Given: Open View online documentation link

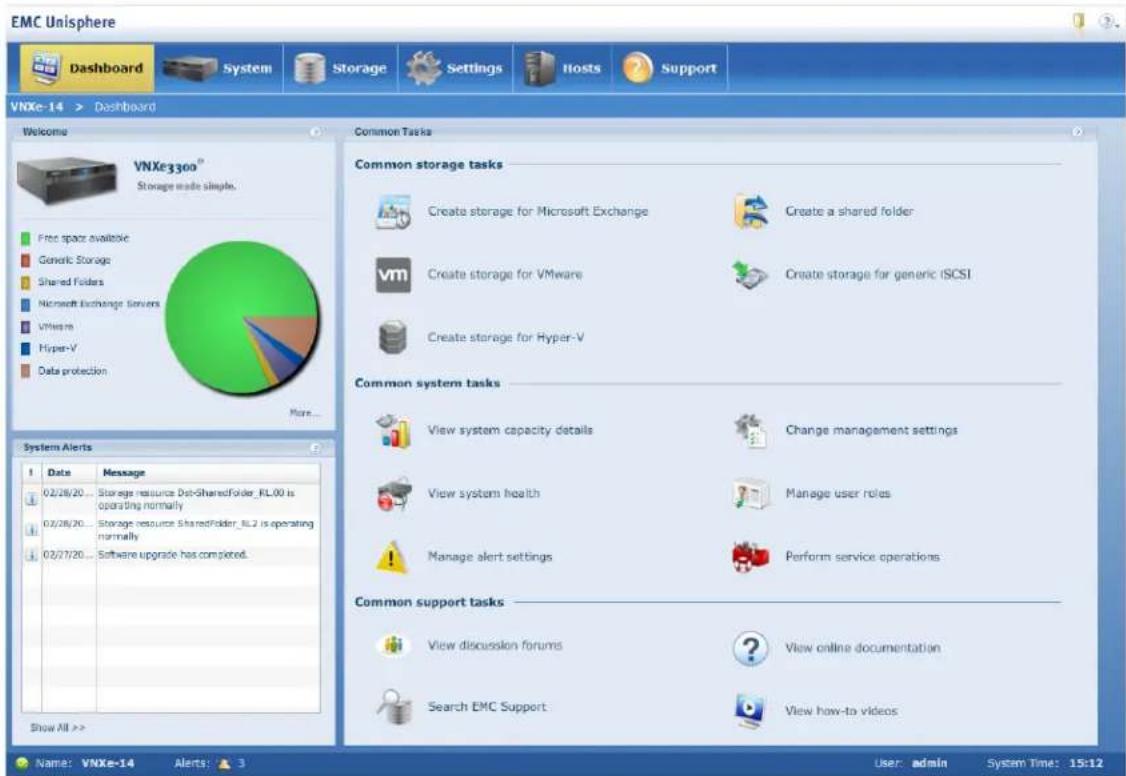Looking at the screenshot, I should tap(862, 648).
